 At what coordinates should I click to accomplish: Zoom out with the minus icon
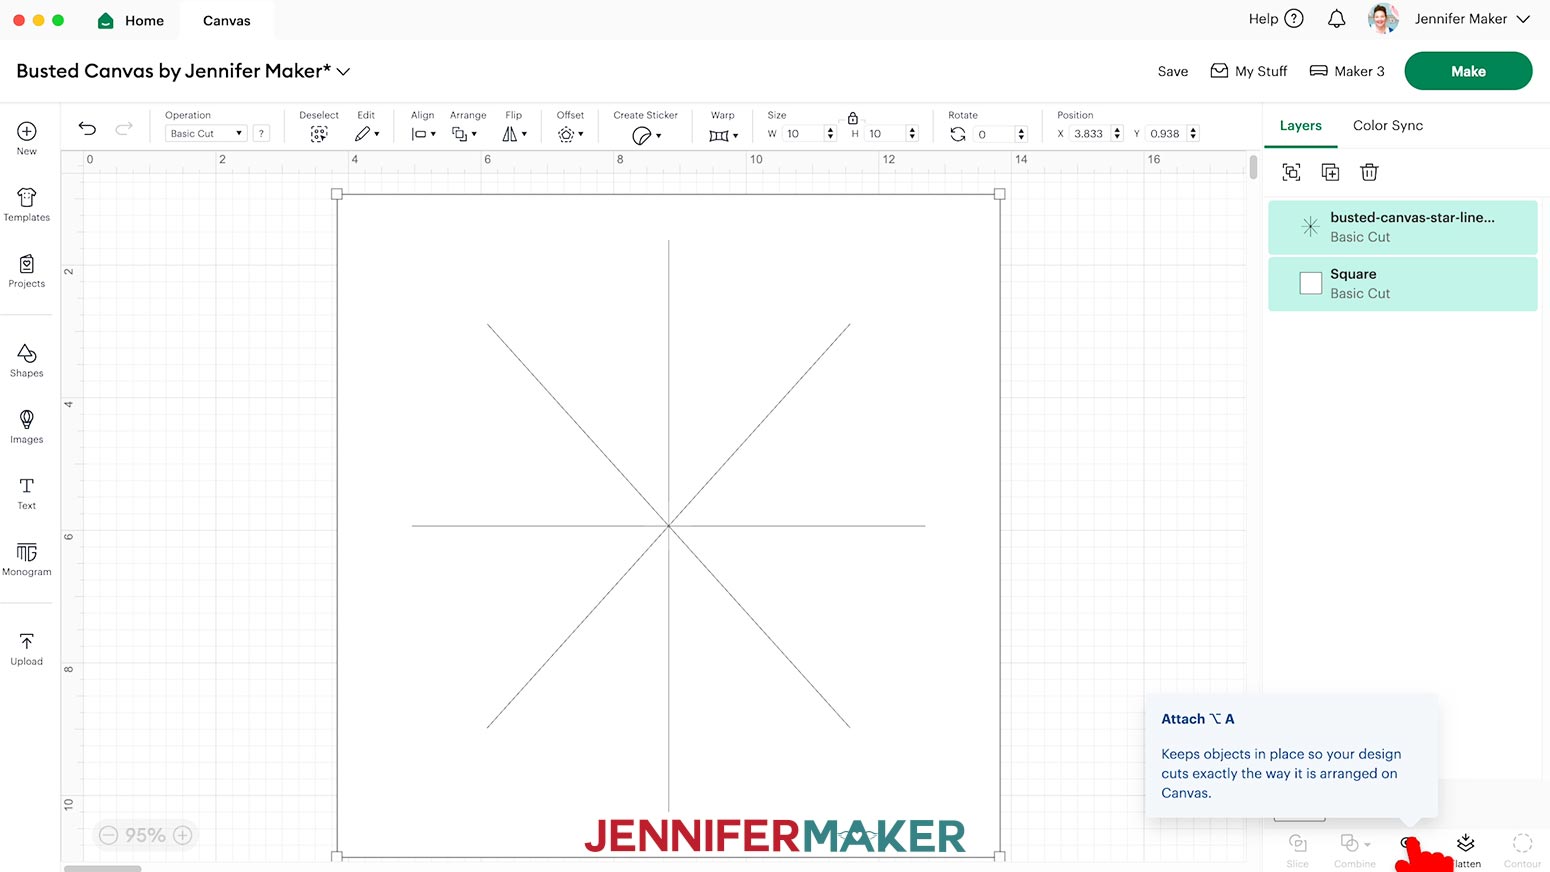point(109,835)
